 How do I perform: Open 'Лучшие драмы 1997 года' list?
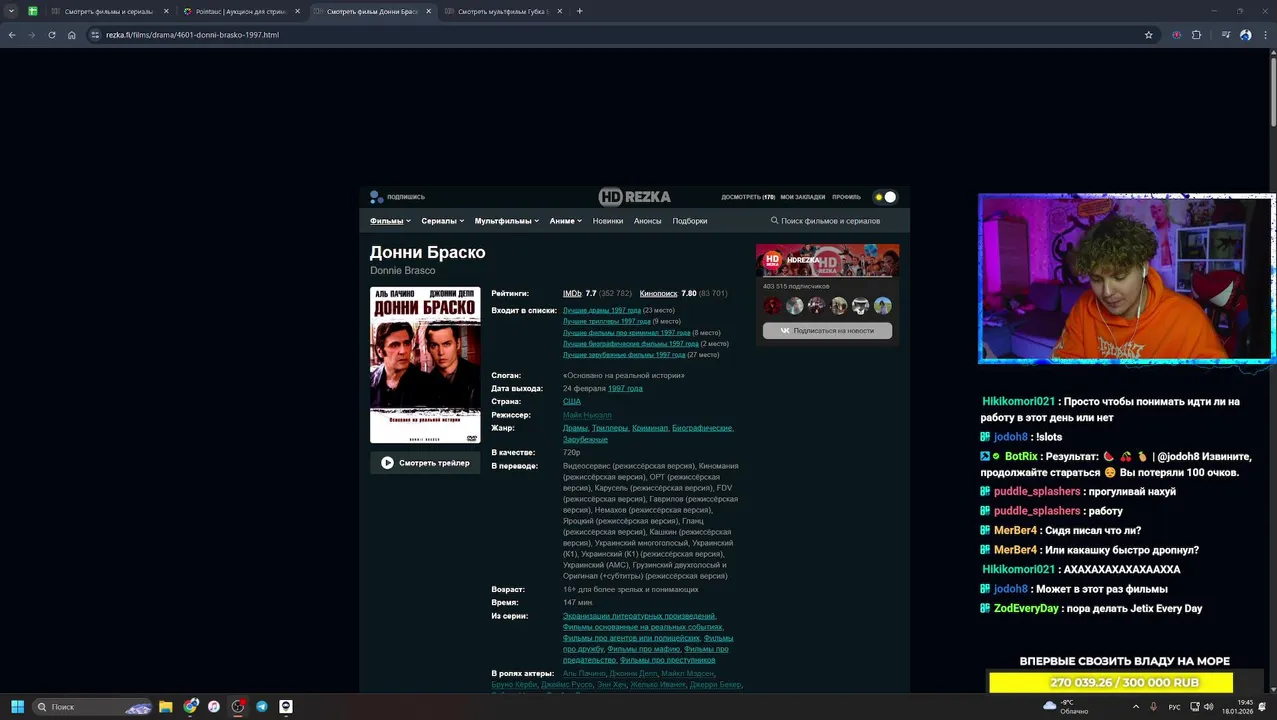click(602, 310)
